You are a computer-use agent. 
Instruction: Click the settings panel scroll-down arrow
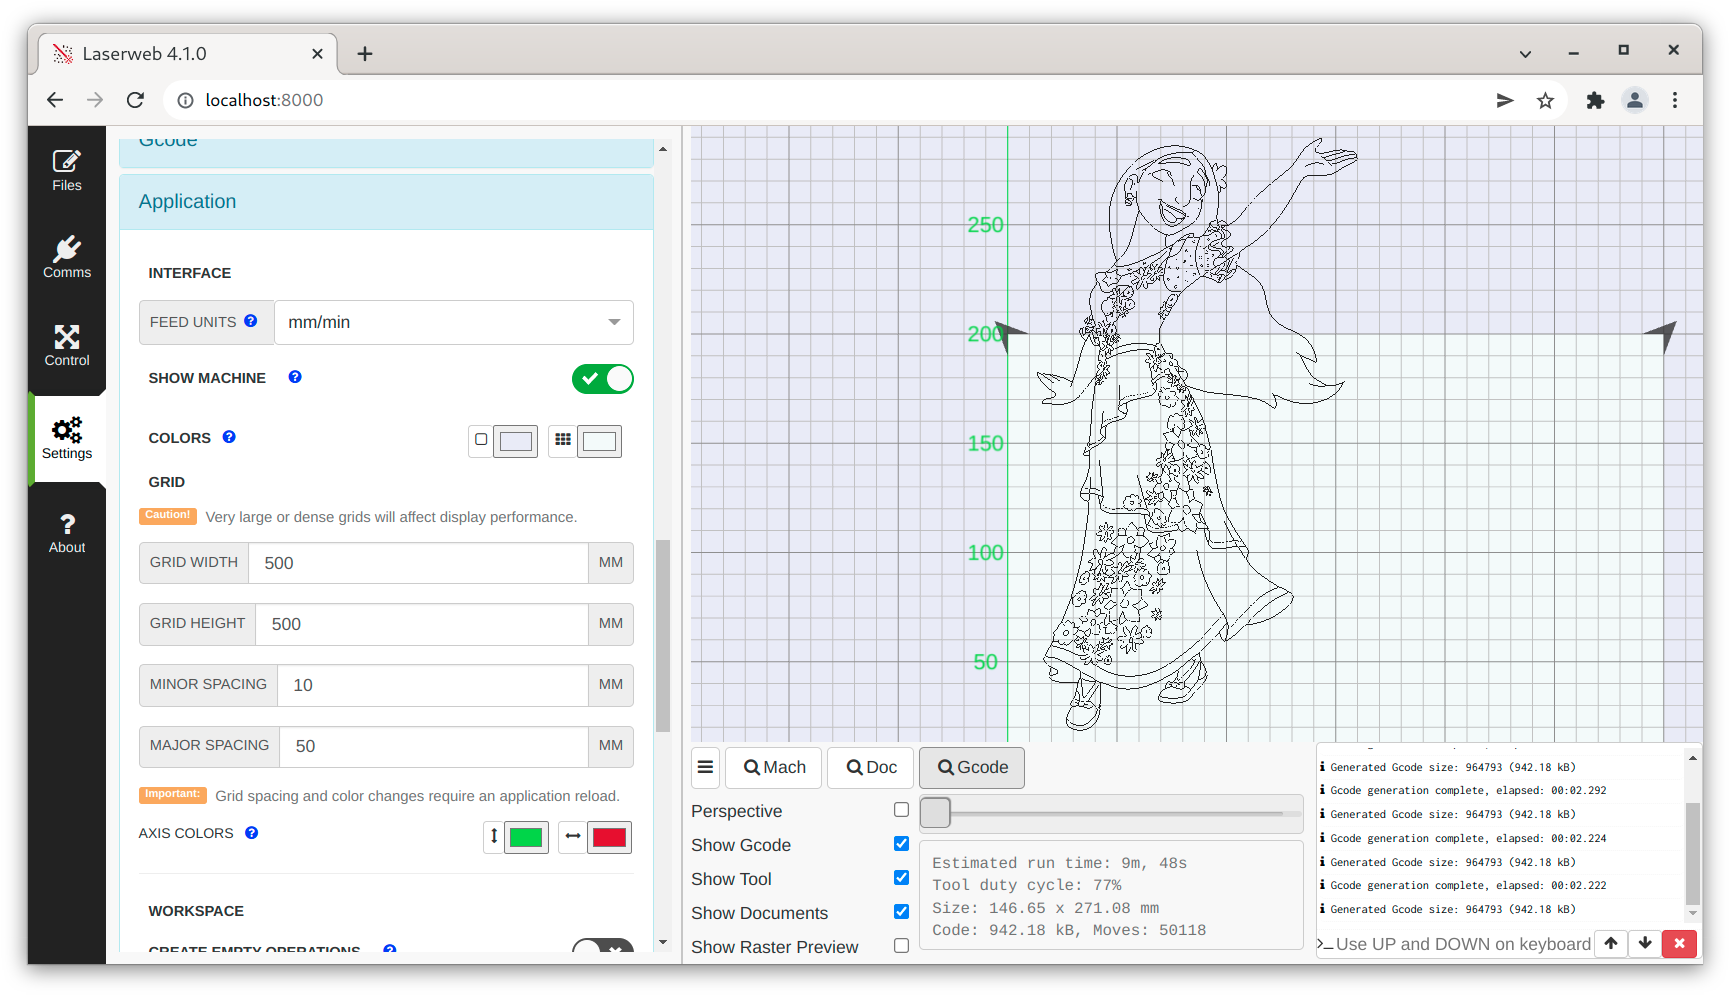pyautogui.click(x=662, y=942)
